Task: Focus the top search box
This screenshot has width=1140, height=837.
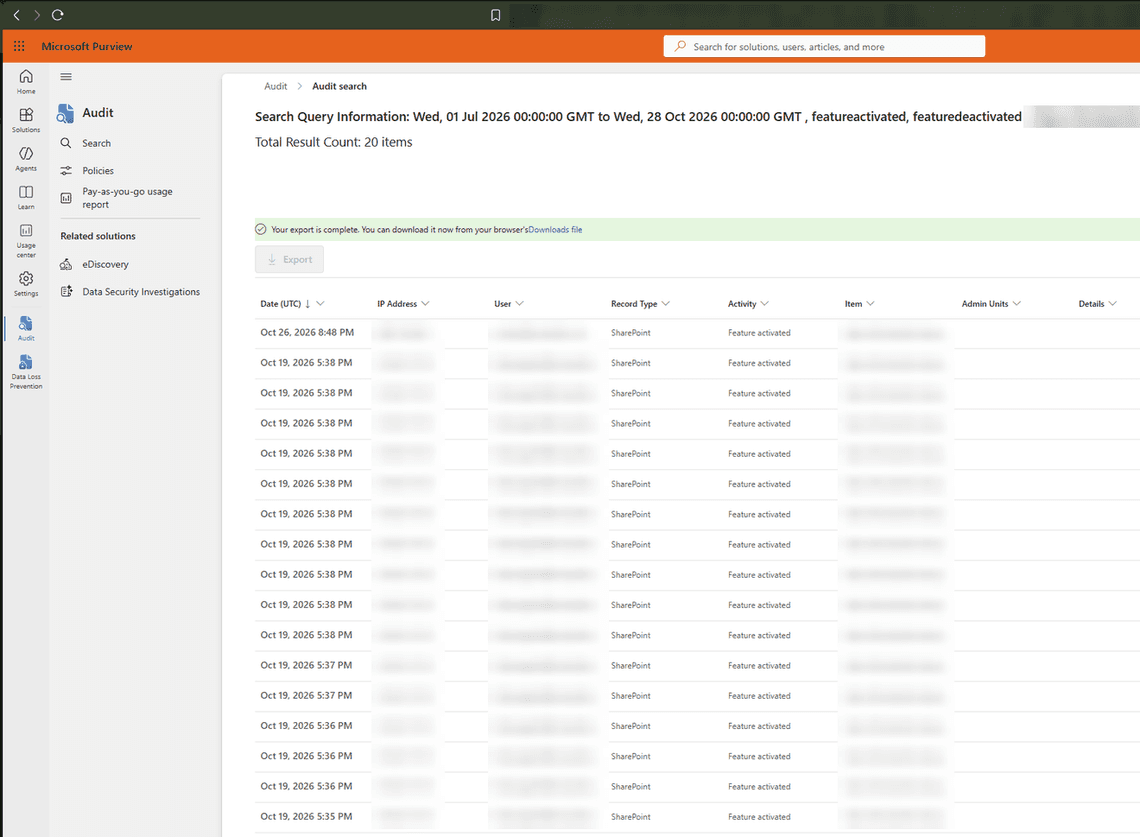Action: [824, 47]
